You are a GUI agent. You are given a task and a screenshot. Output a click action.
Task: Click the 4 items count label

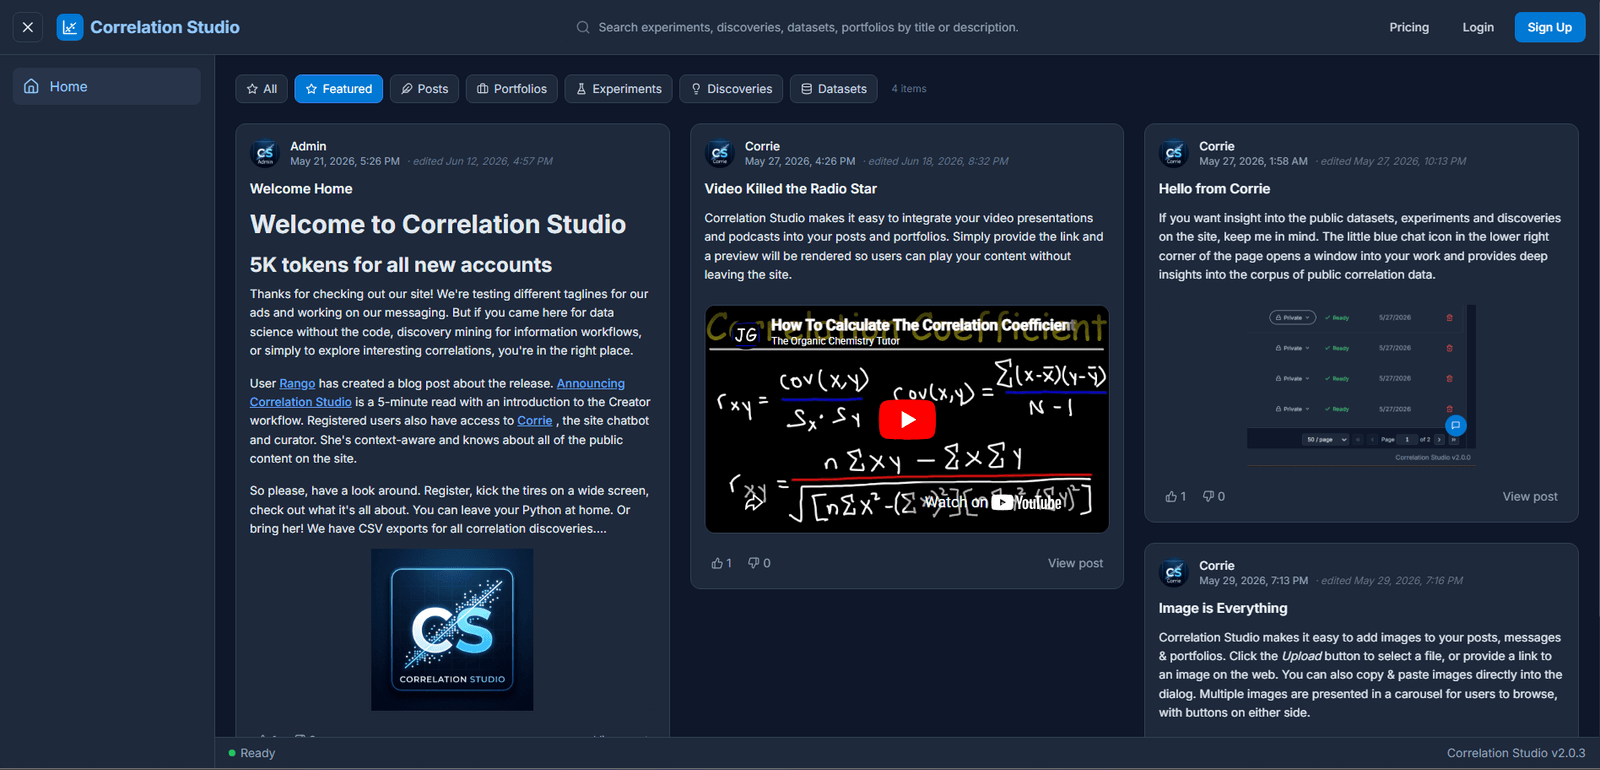pos(909,89)
